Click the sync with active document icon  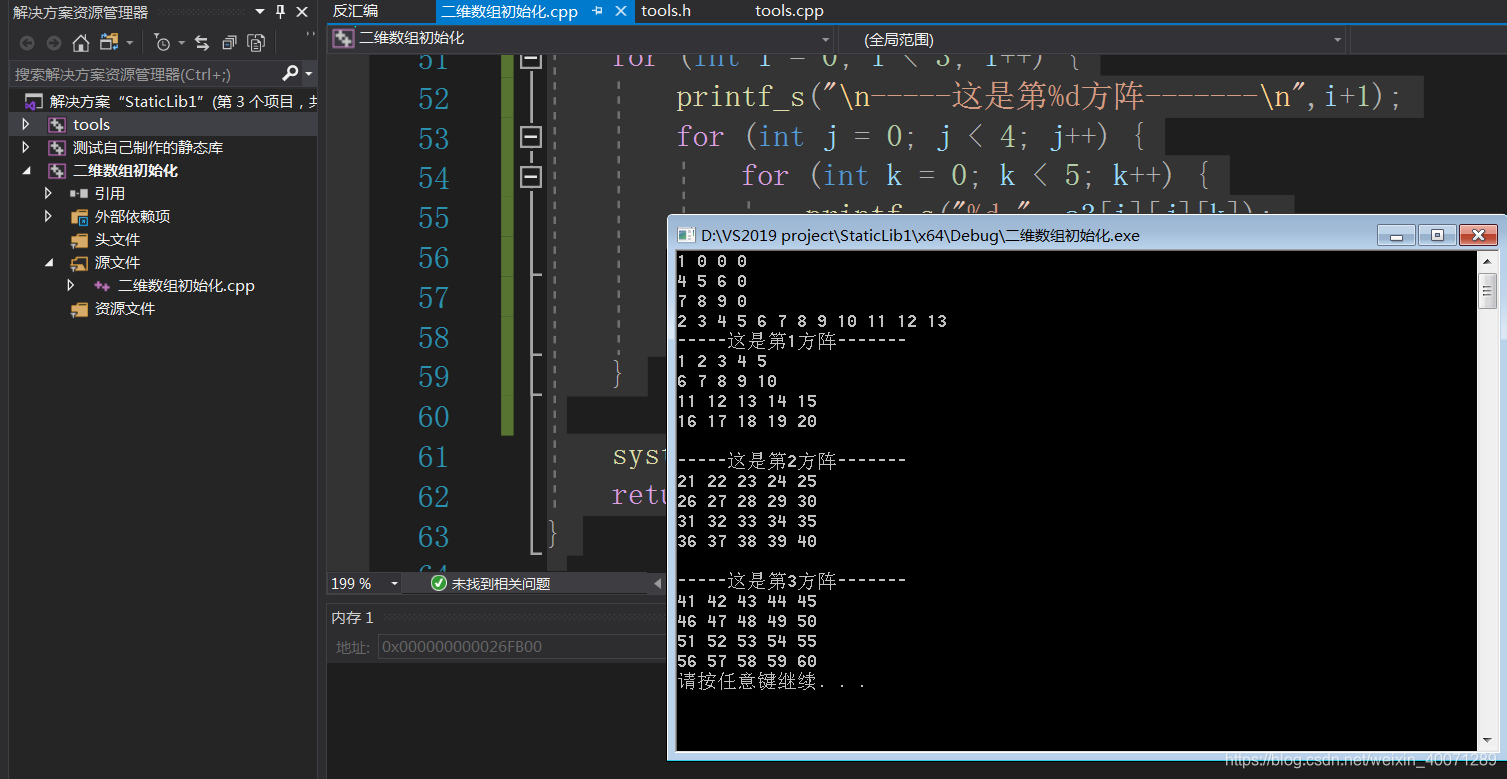tap(202, 43)
